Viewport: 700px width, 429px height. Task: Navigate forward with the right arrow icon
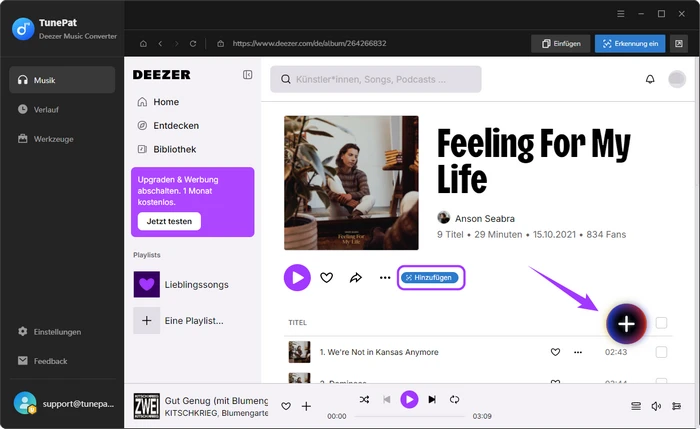[177, 44]
